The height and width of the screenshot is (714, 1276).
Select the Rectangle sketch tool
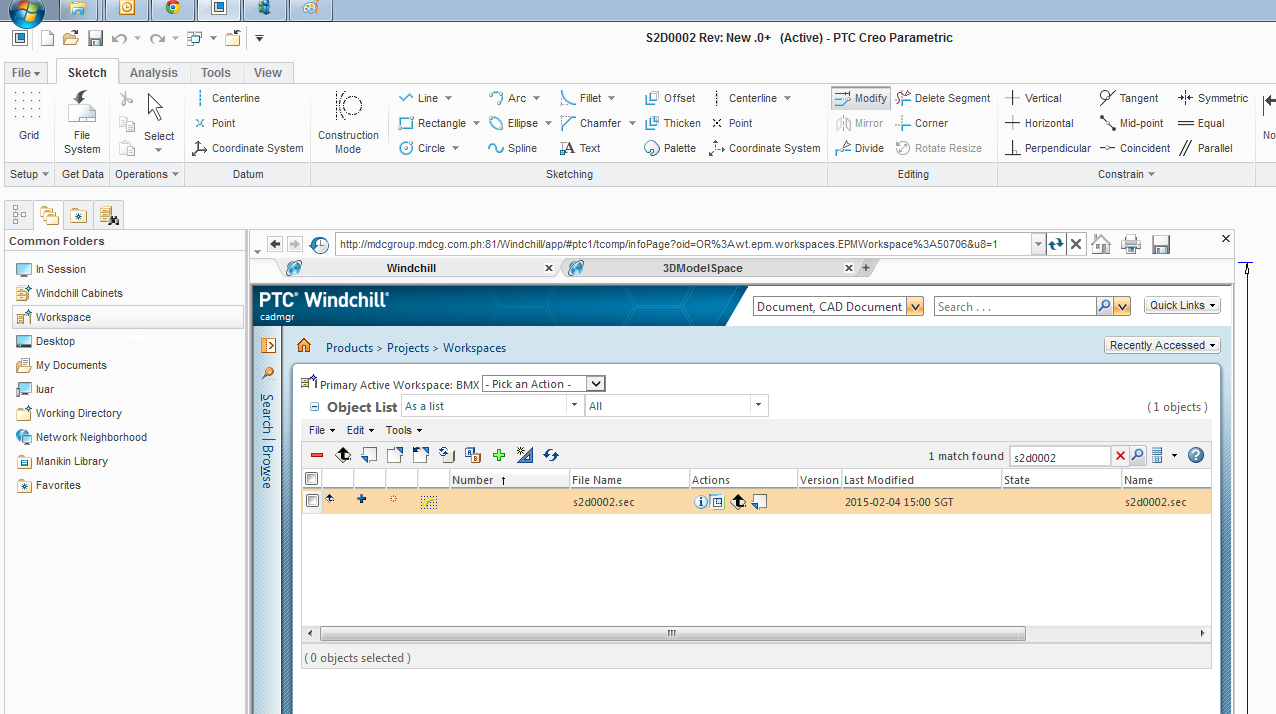pyautogui.click(x=432, y=123)
